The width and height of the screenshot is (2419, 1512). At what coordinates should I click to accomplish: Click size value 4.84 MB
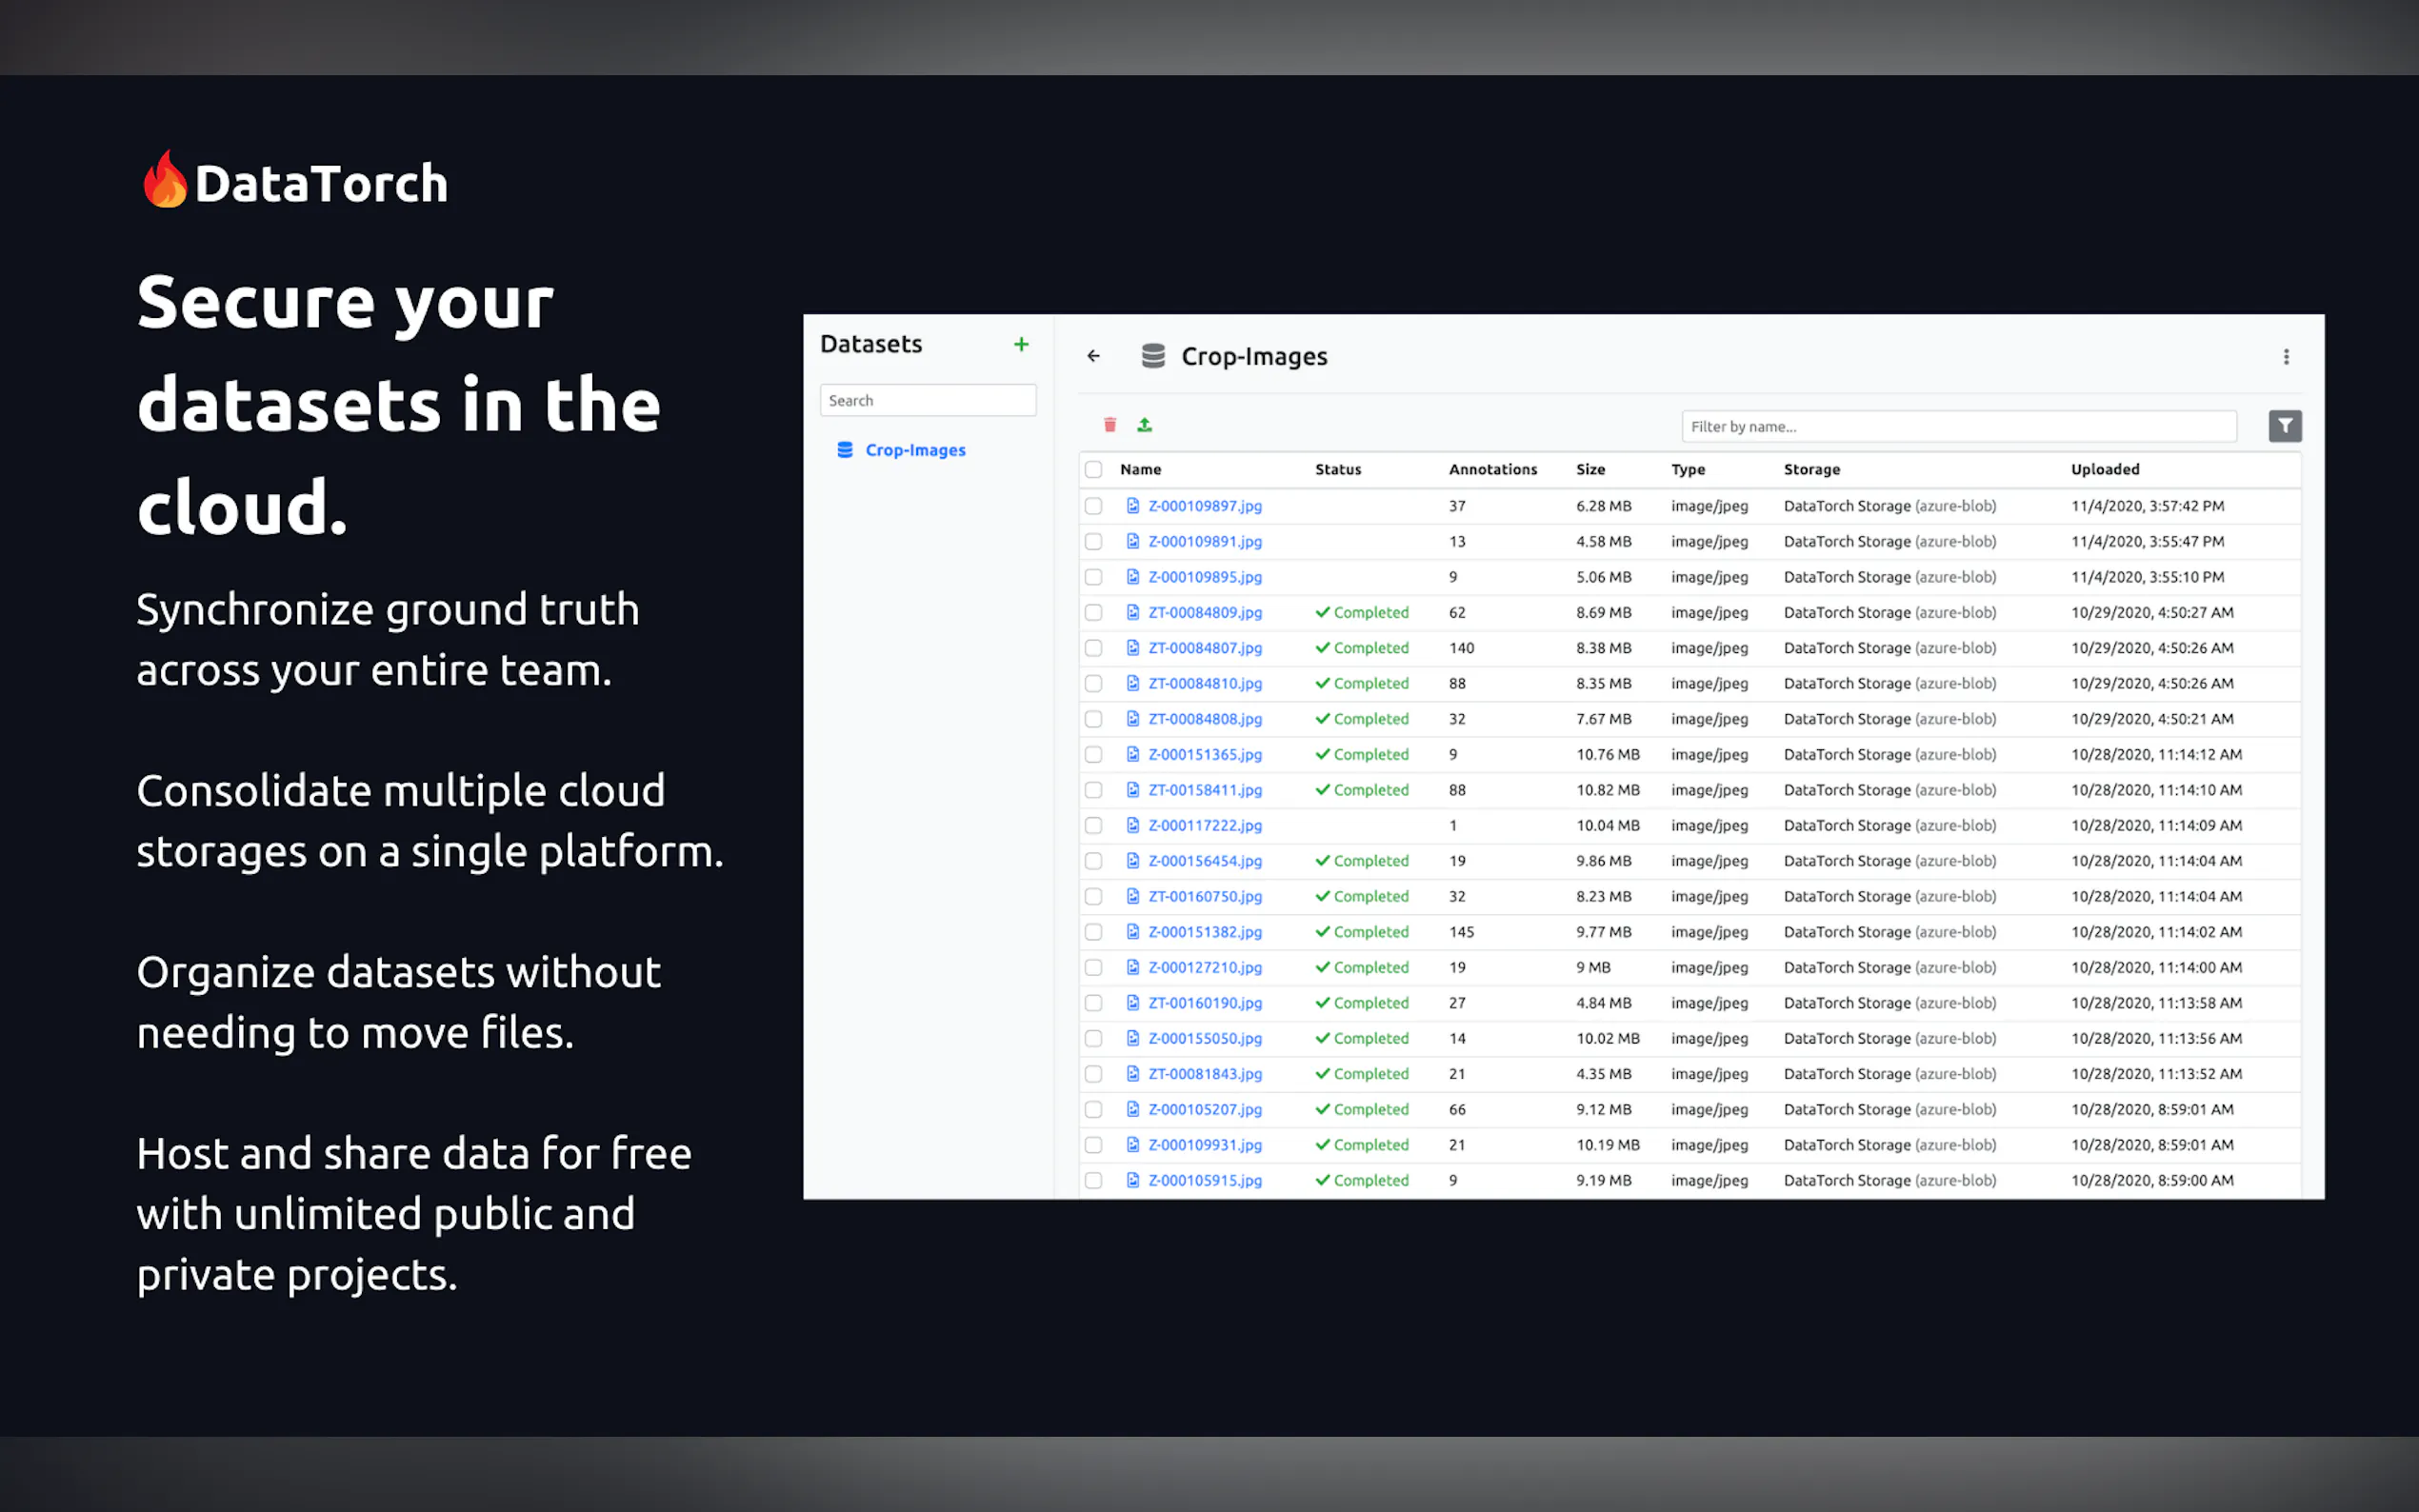(1604, 1003)
